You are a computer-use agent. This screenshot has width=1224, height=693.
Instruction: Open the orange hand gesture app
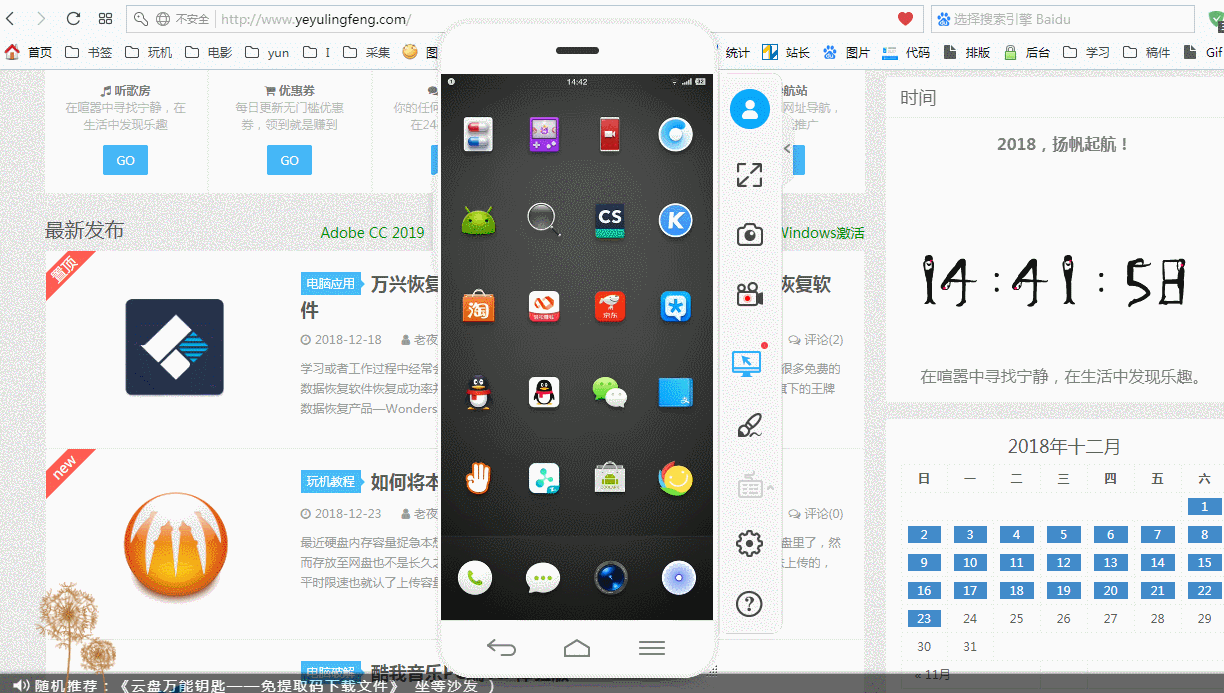(x=478, y=478)
